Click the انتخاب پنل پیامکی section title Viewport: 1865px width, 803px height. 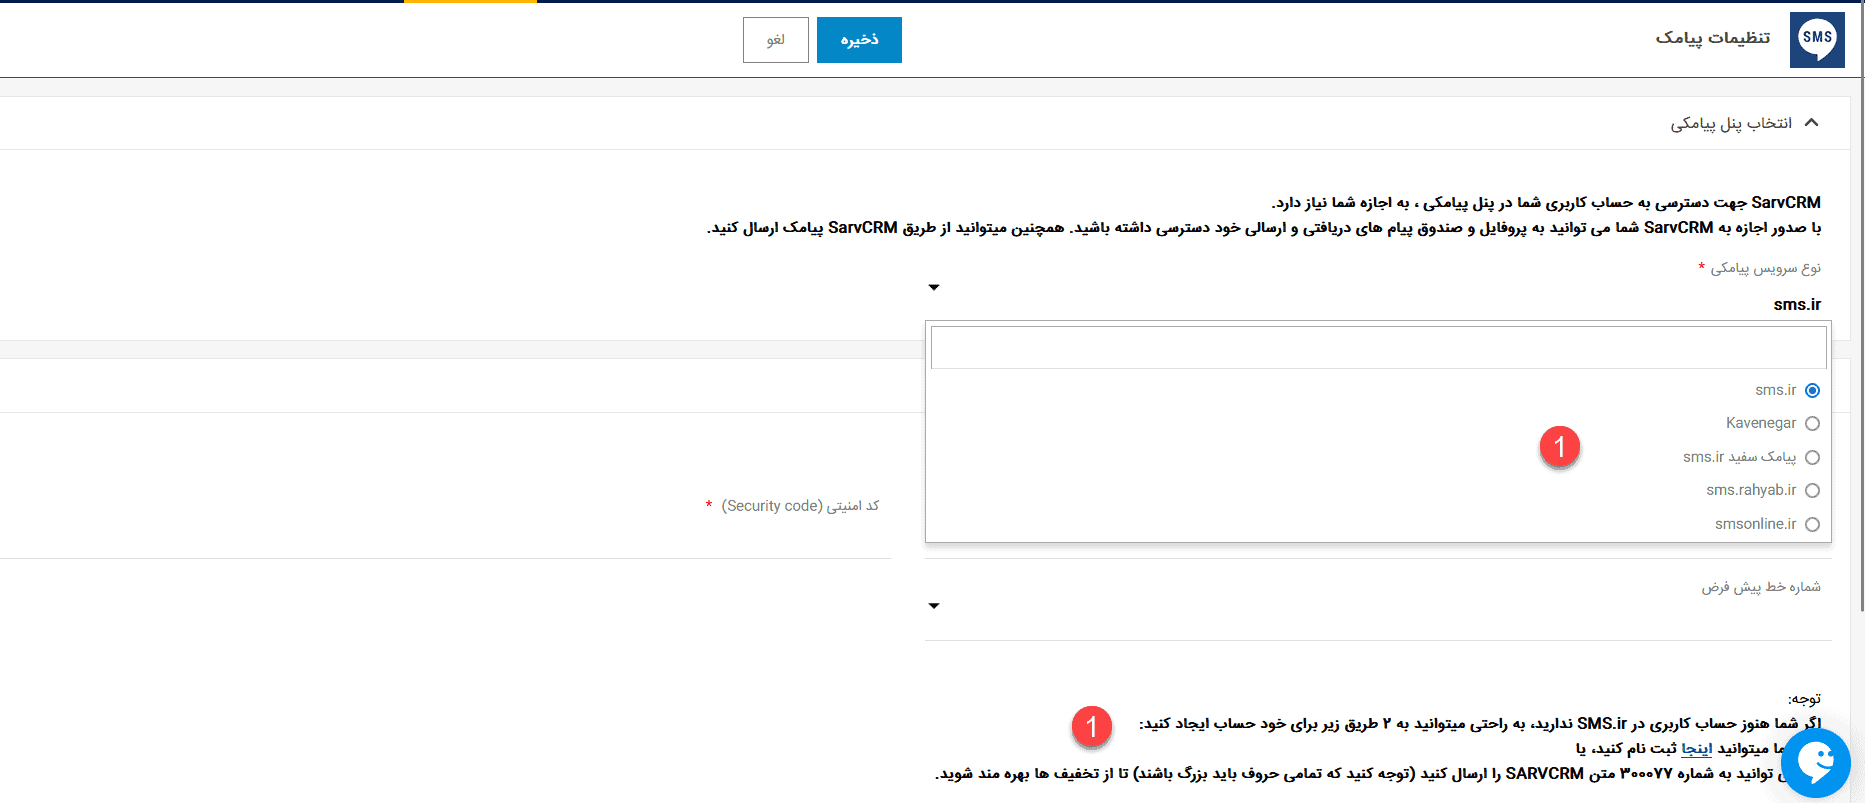1731,123
